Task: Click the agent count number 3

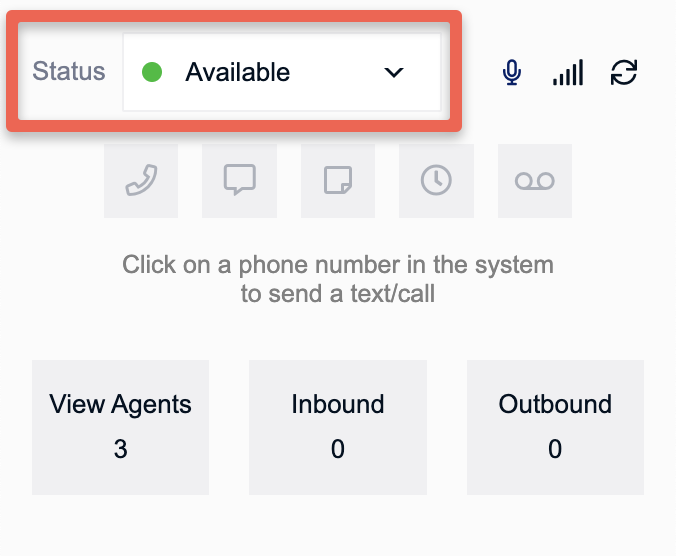Action: pos(120,450)
